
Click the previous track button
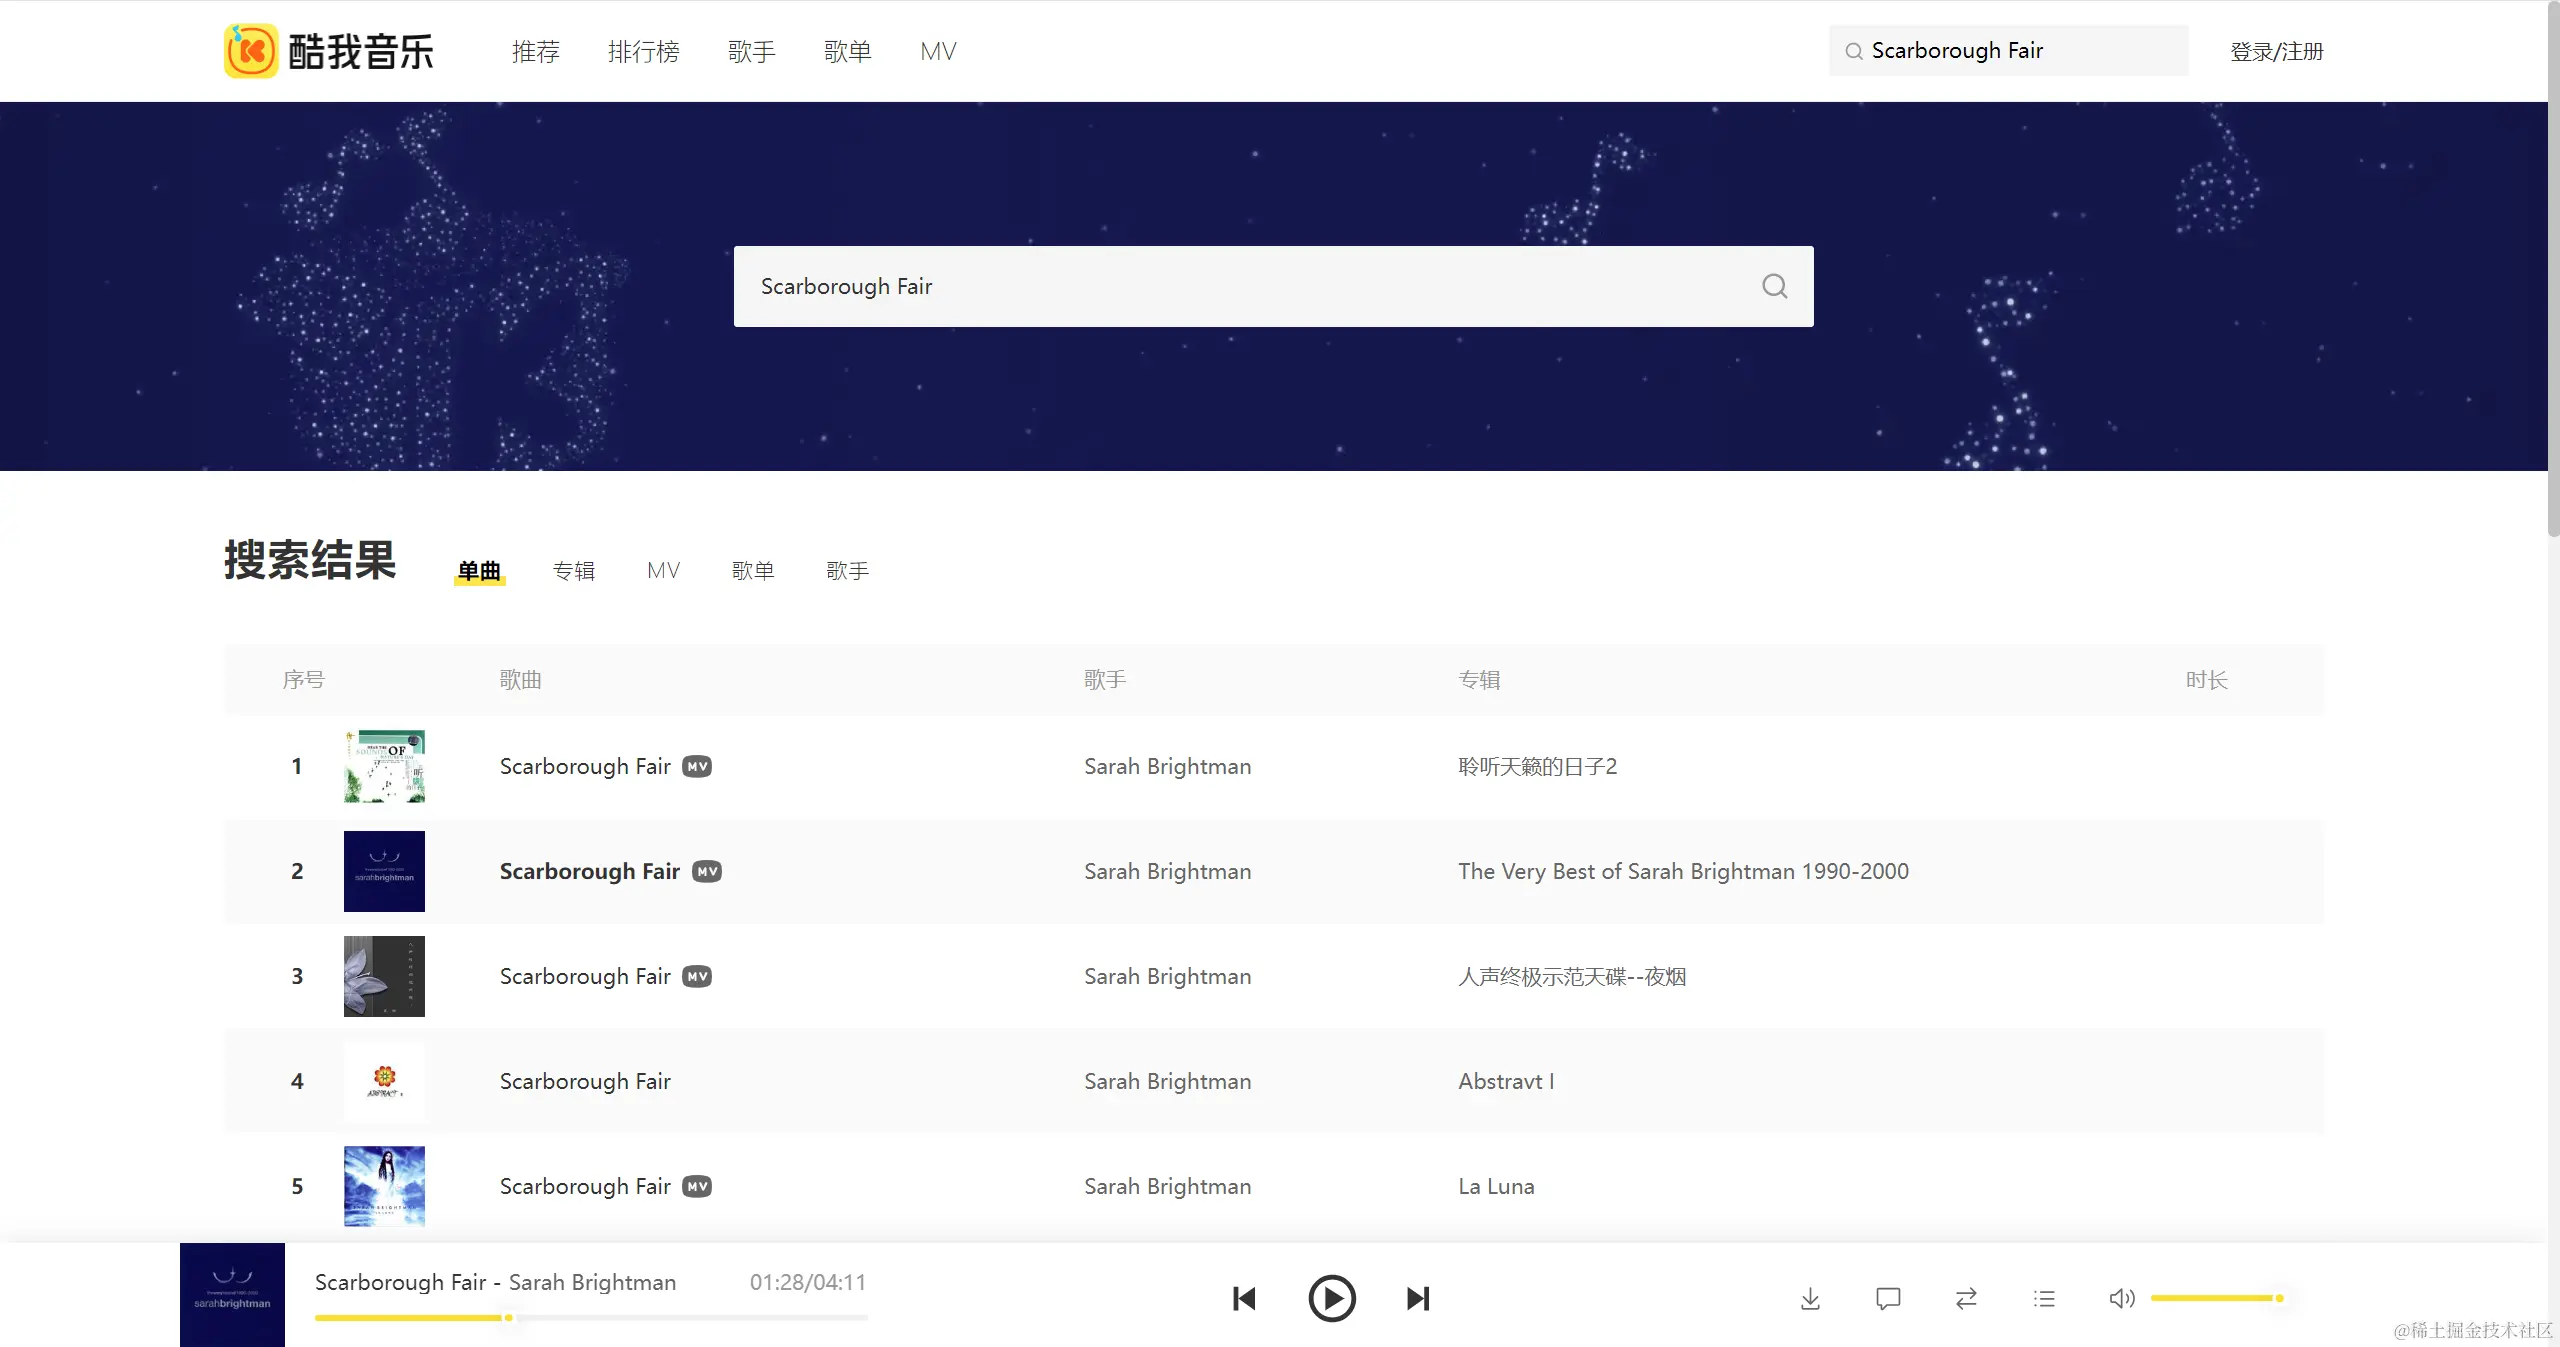[x=1244, y=1298]
